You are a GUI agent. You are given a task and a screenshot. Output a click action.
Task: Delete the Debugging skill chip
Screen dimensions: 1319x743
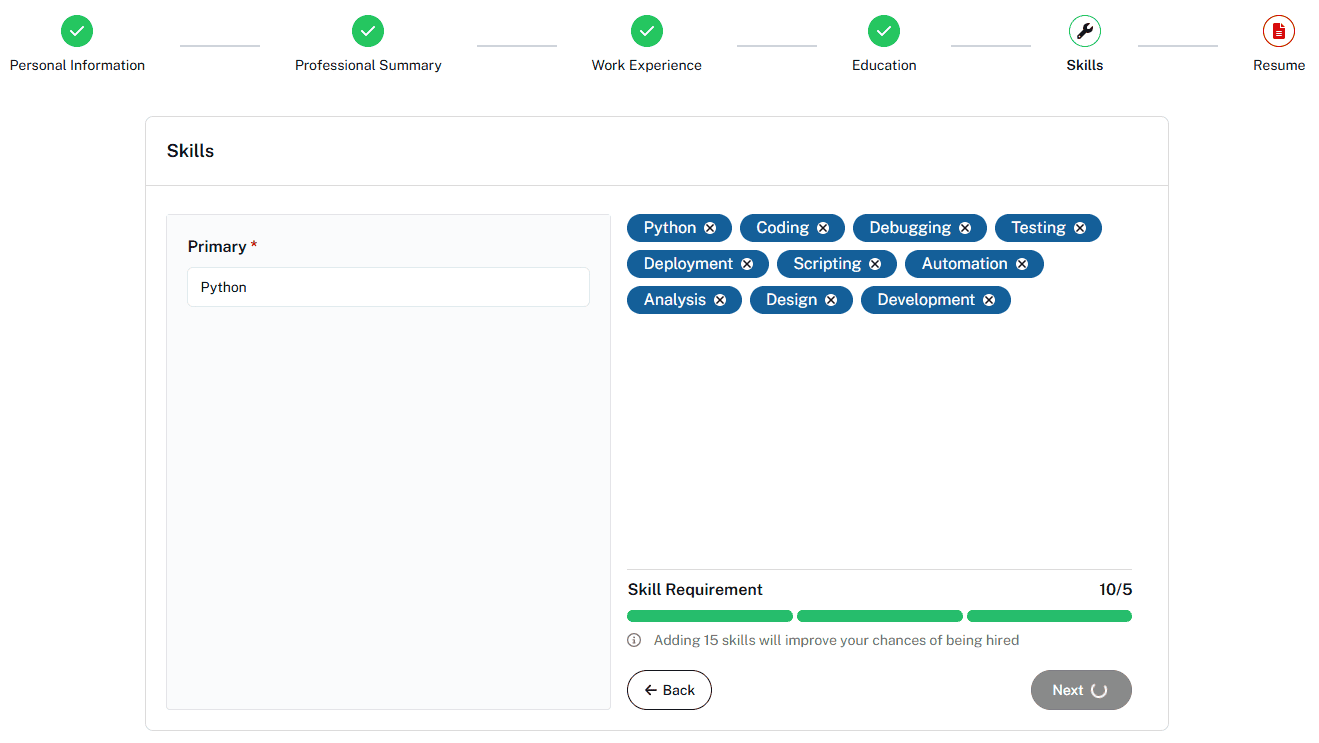965,228
